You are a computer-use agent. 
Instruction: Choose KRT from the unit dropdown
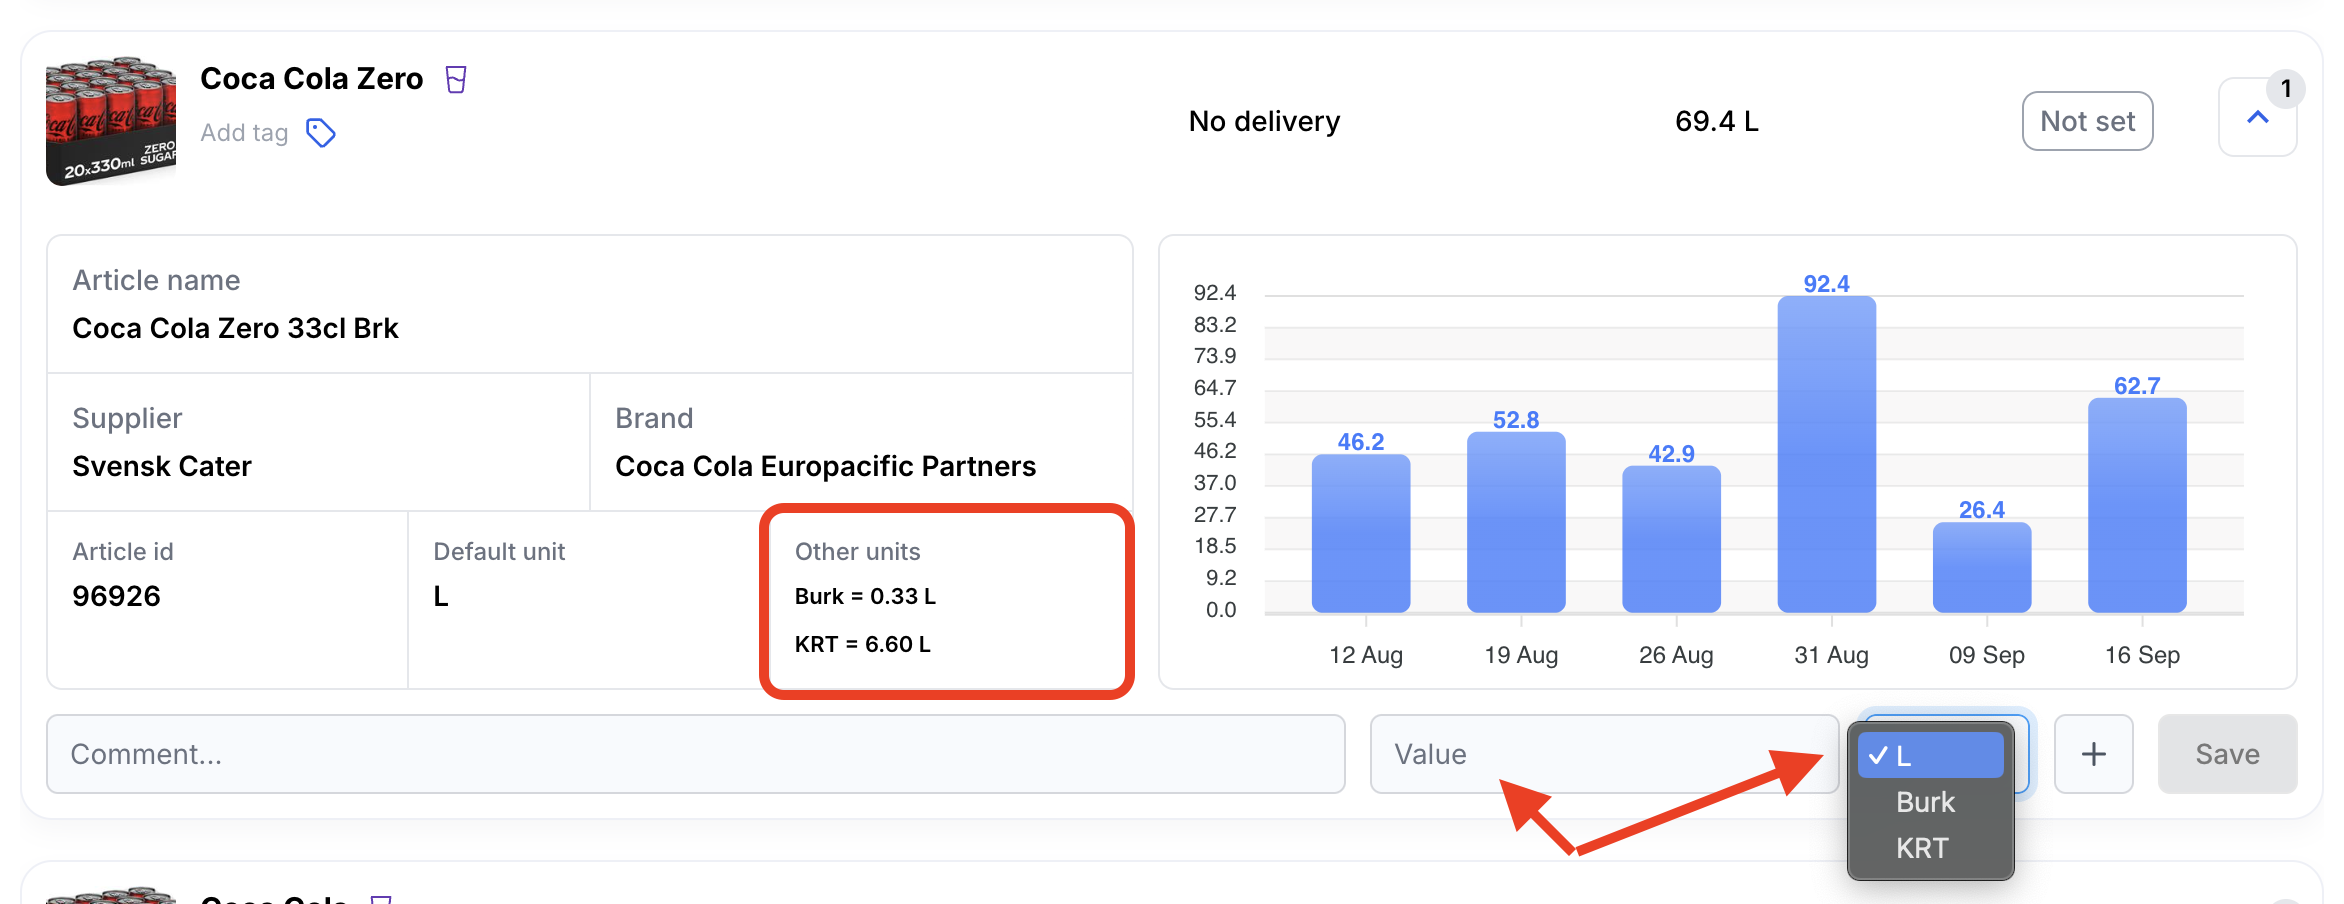[1930, 848]
